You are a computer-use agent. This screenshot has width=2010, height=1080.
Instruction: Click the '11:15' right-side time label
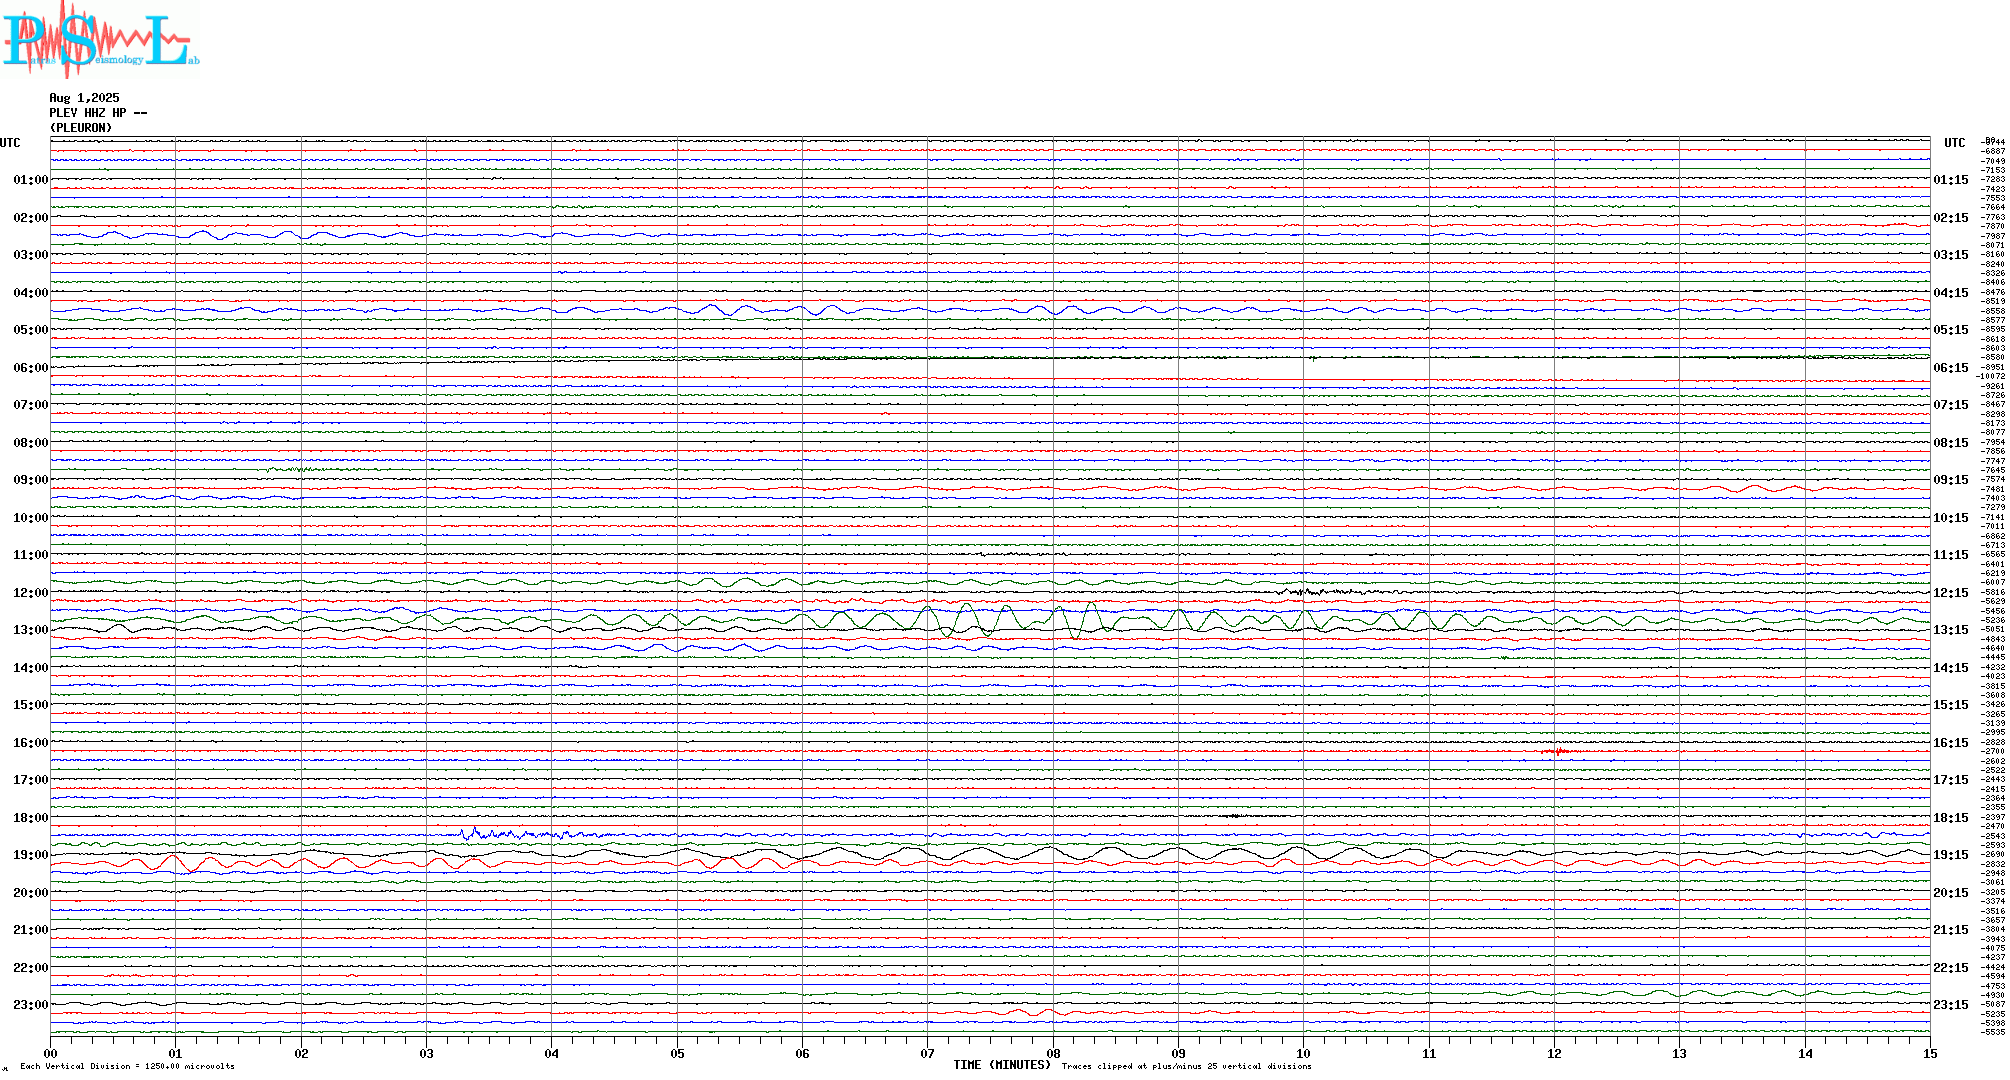1951,555
